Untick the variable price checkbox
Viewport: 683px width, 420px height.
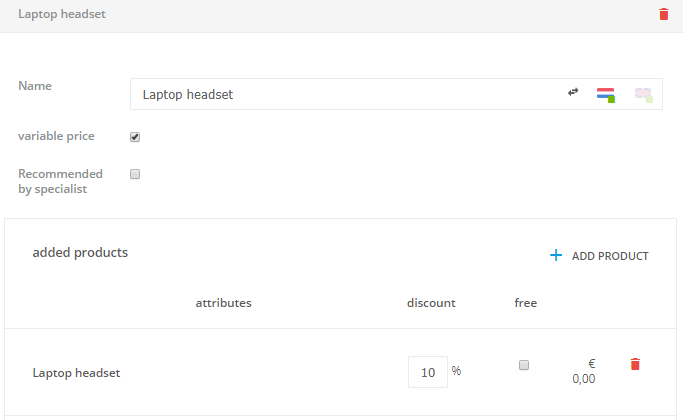135,137
